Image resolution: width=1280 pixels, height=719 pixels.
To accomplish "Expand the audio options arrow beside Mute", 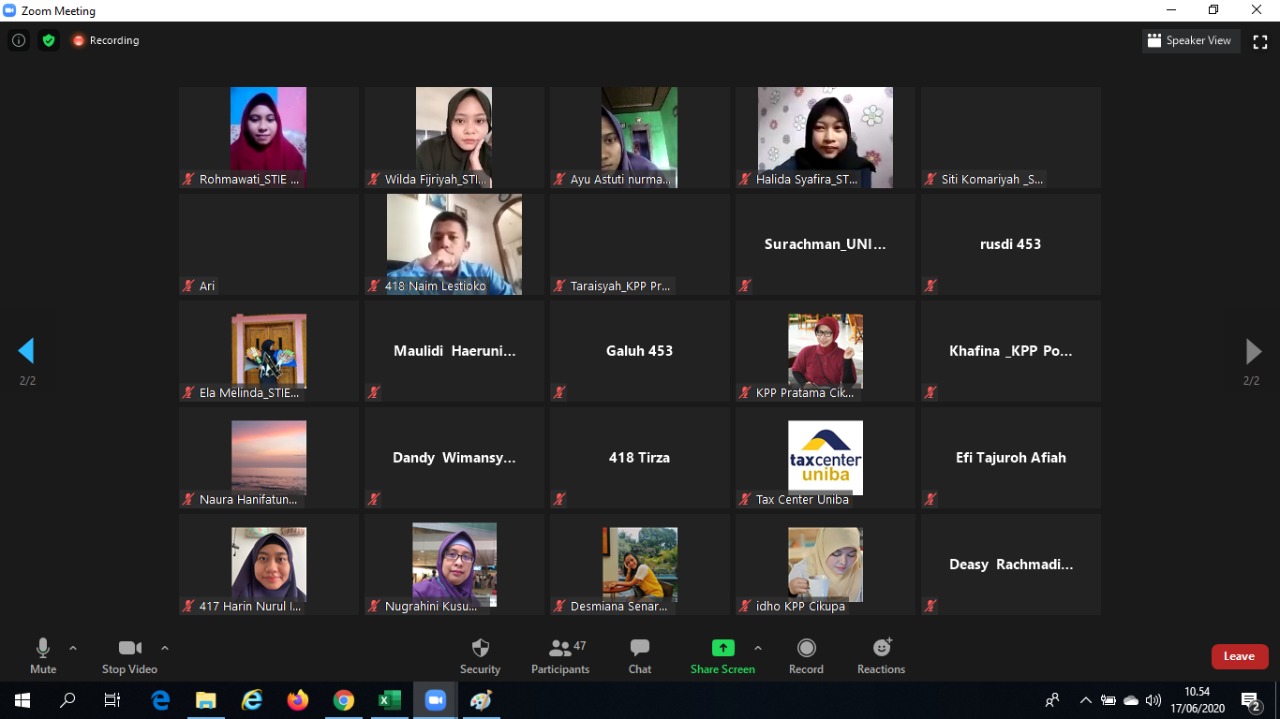I will tap(73, 648).
